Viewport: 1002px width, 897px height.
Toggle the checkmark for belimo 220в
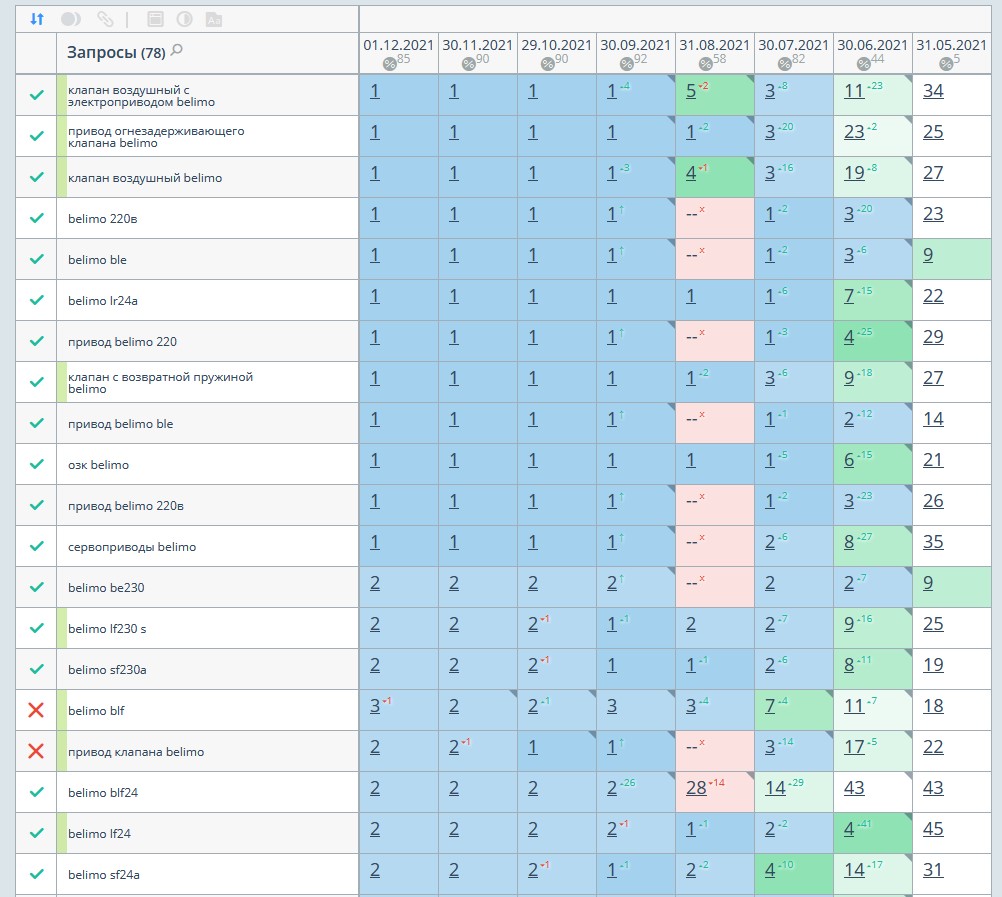(36, 218)
